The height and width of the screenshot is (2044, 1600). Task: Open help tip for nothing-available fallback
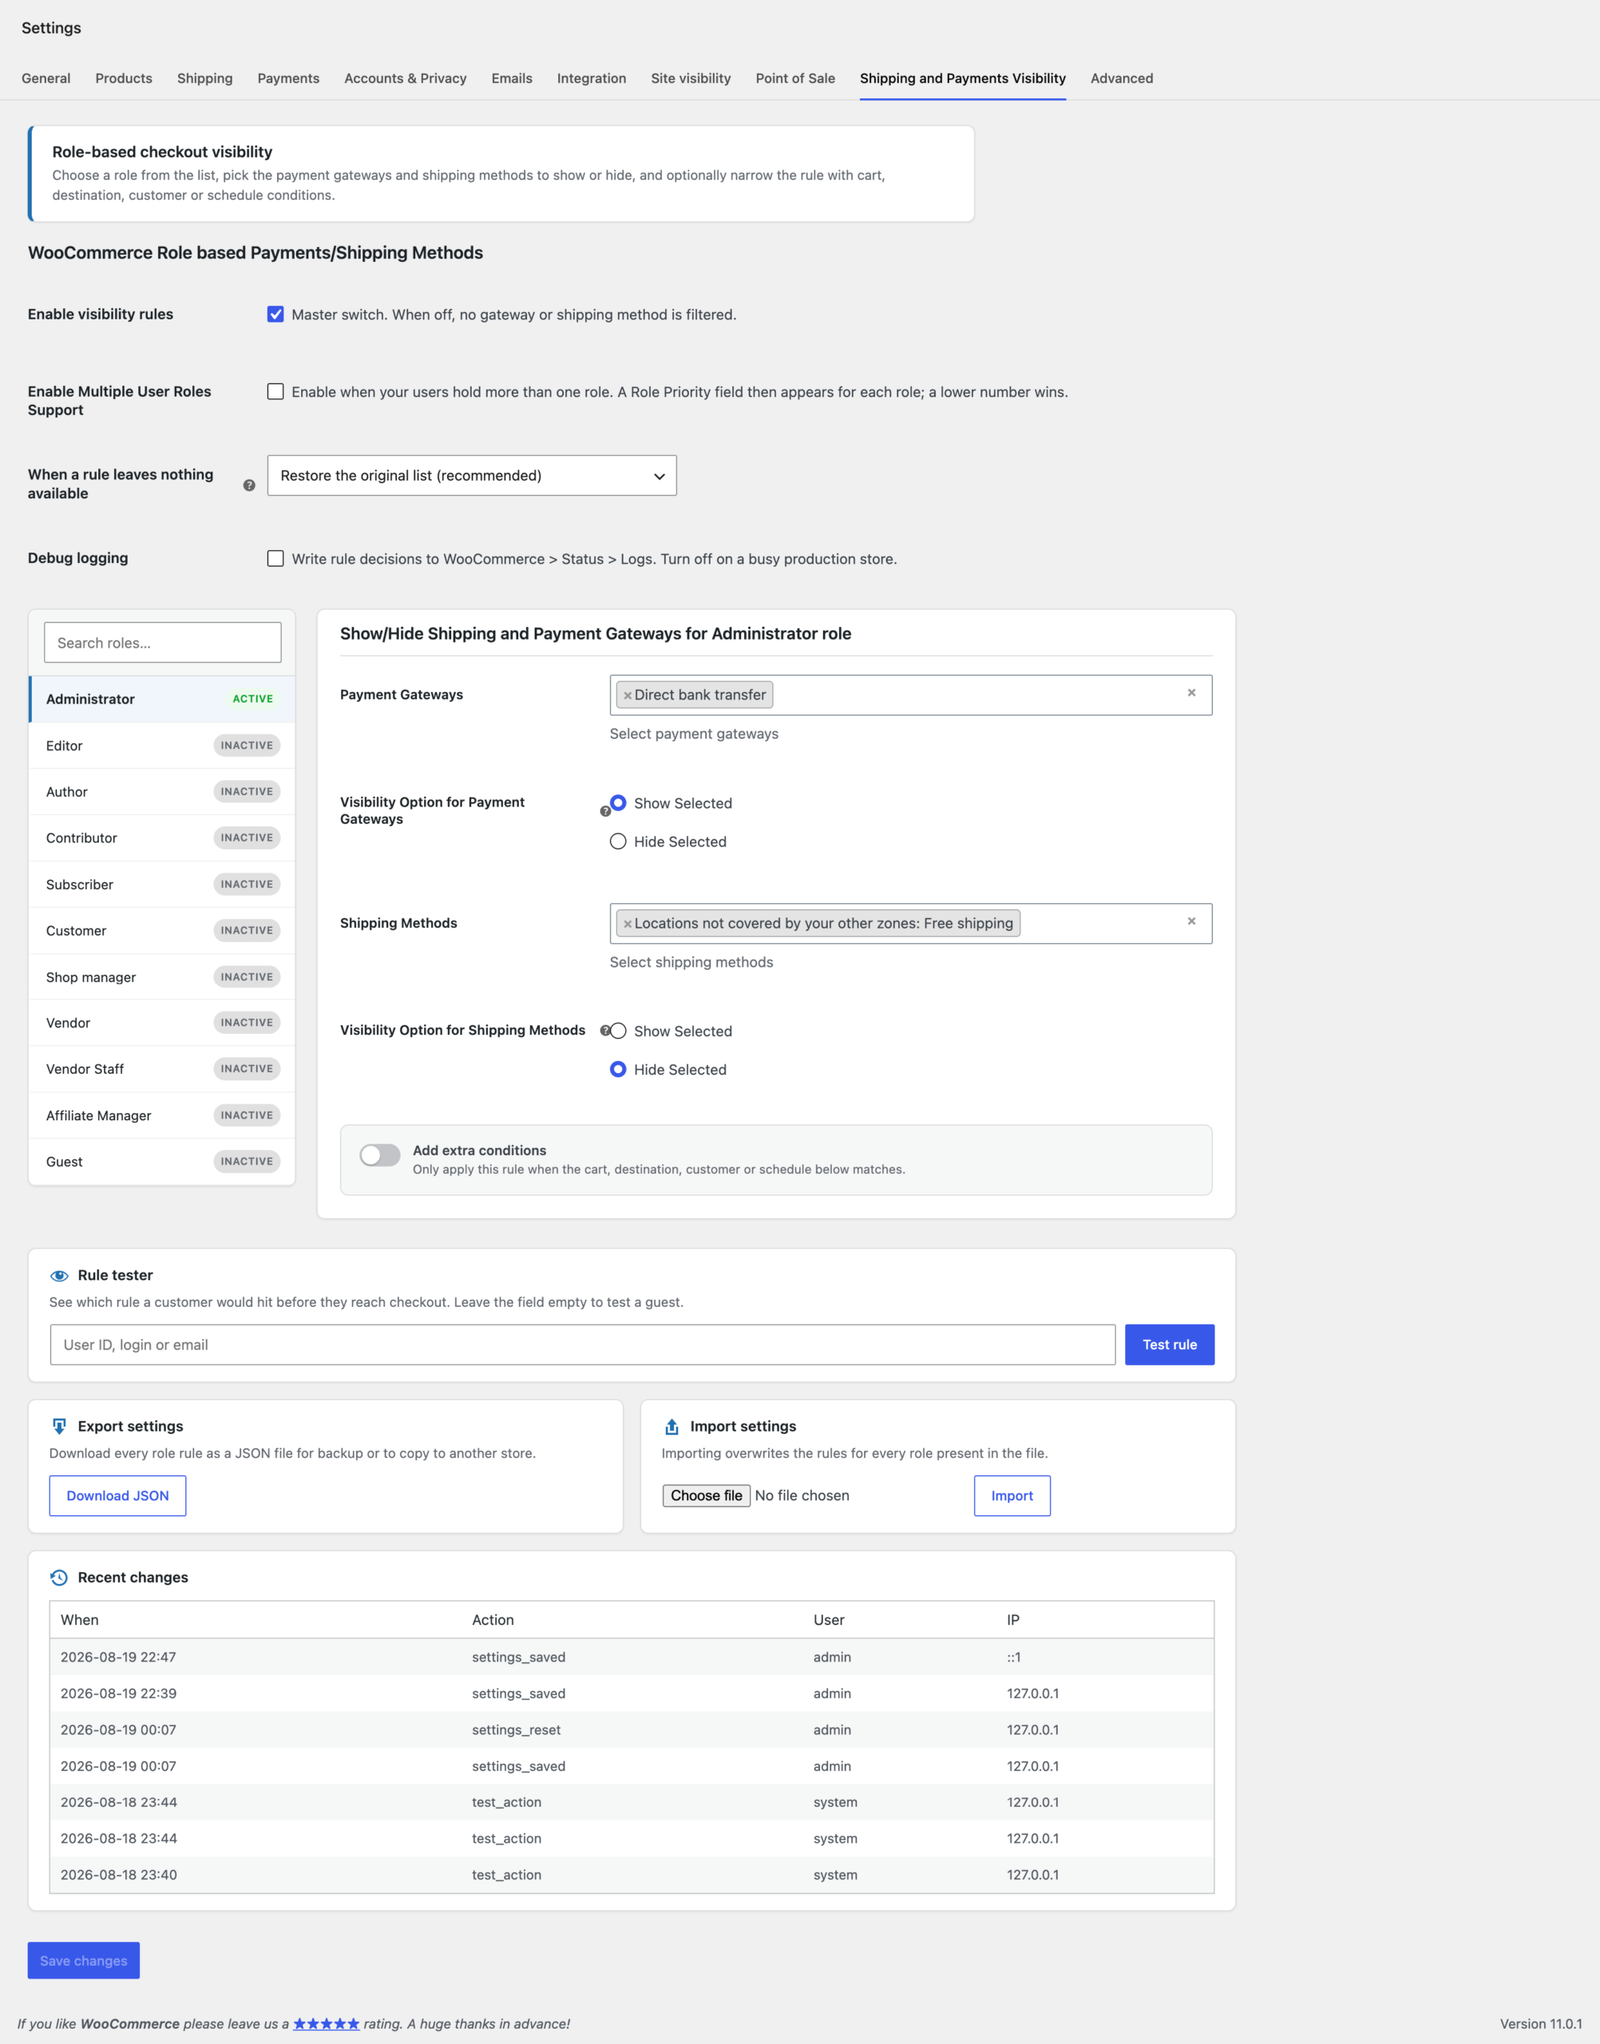click(x=249, y=485)
